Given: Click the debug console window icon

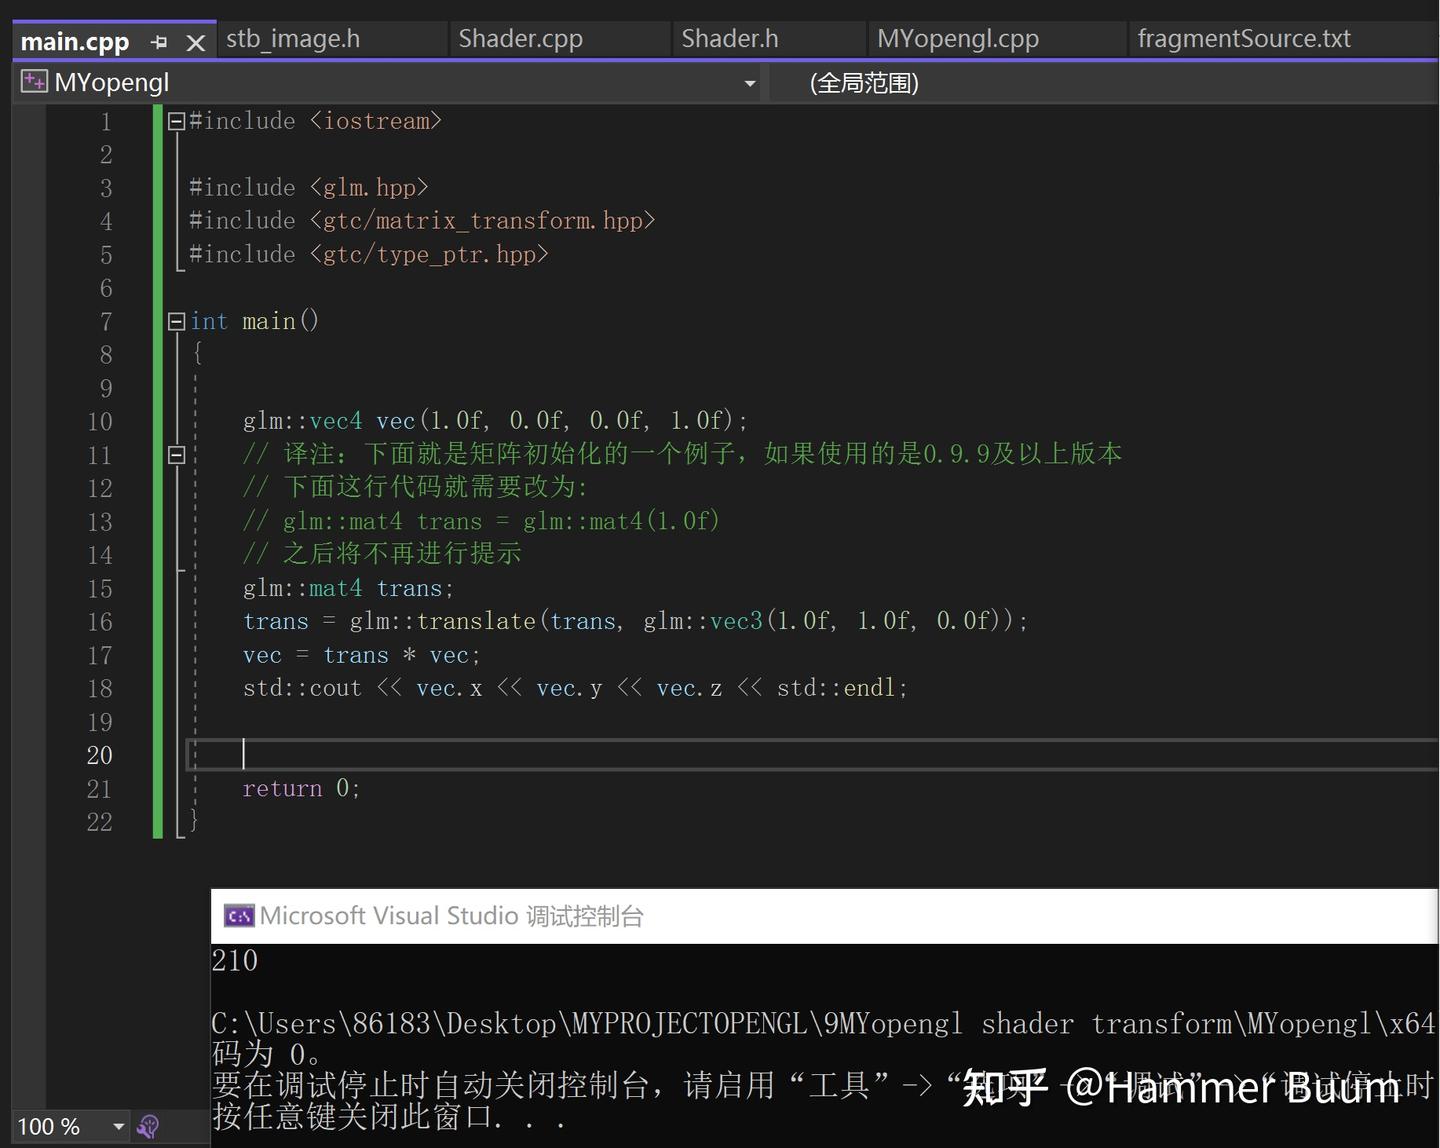Looking at the screenshot, I should [x=238, y=915].
